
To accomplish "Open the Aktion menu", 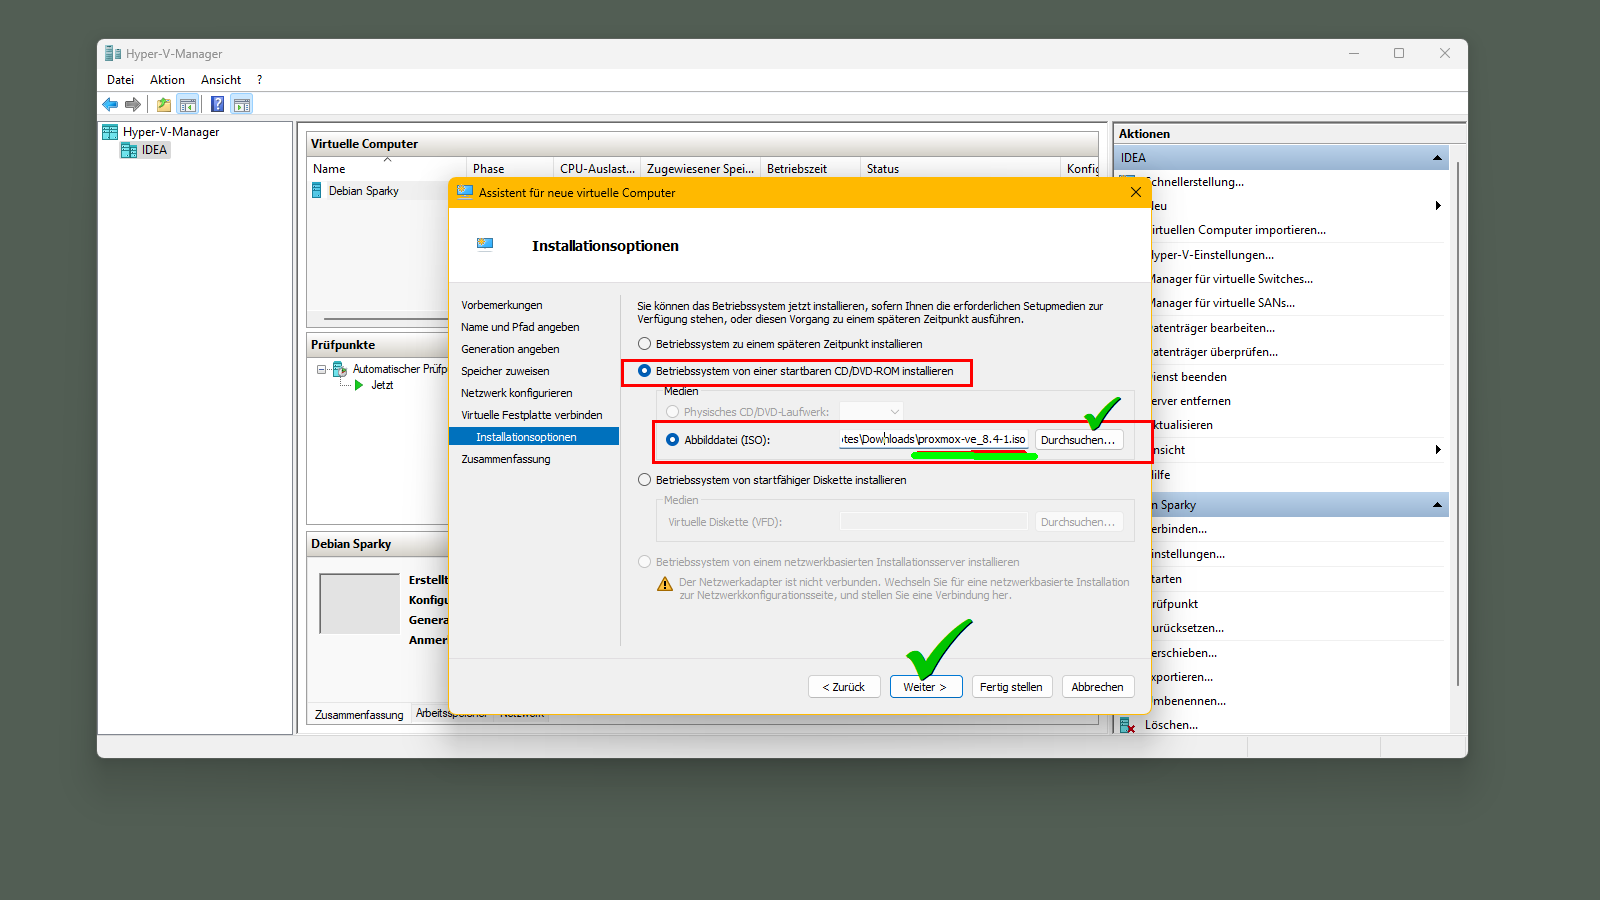I will click(x=167, y=80).
